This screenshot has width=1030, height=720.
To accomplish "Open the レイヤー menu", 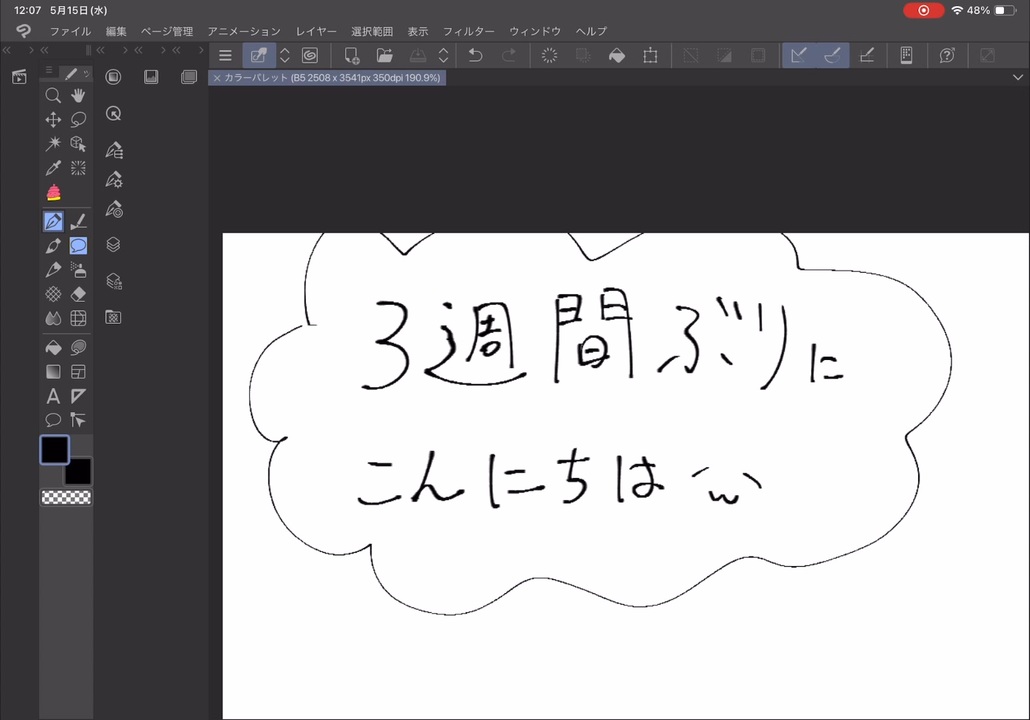I will [x=316, y=32].
